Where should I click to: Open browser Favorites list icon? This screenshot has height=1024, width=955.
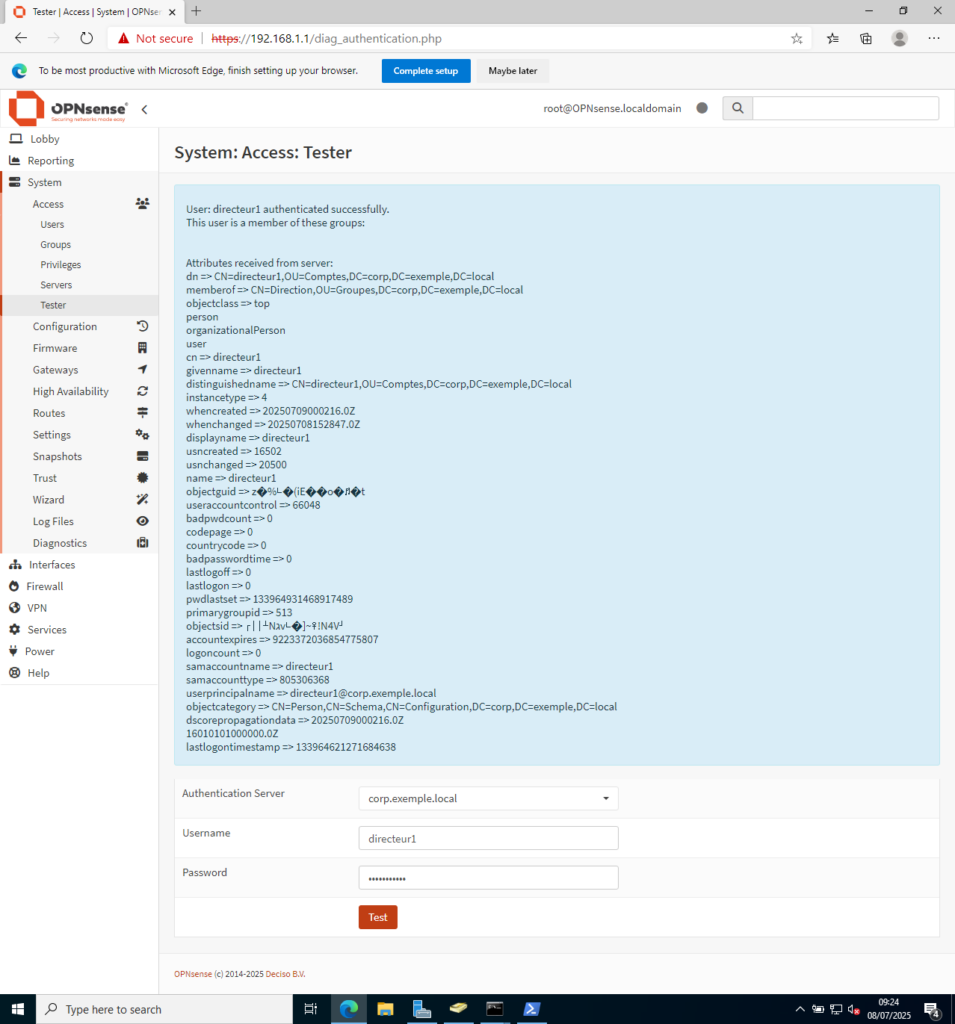(833, 39)
